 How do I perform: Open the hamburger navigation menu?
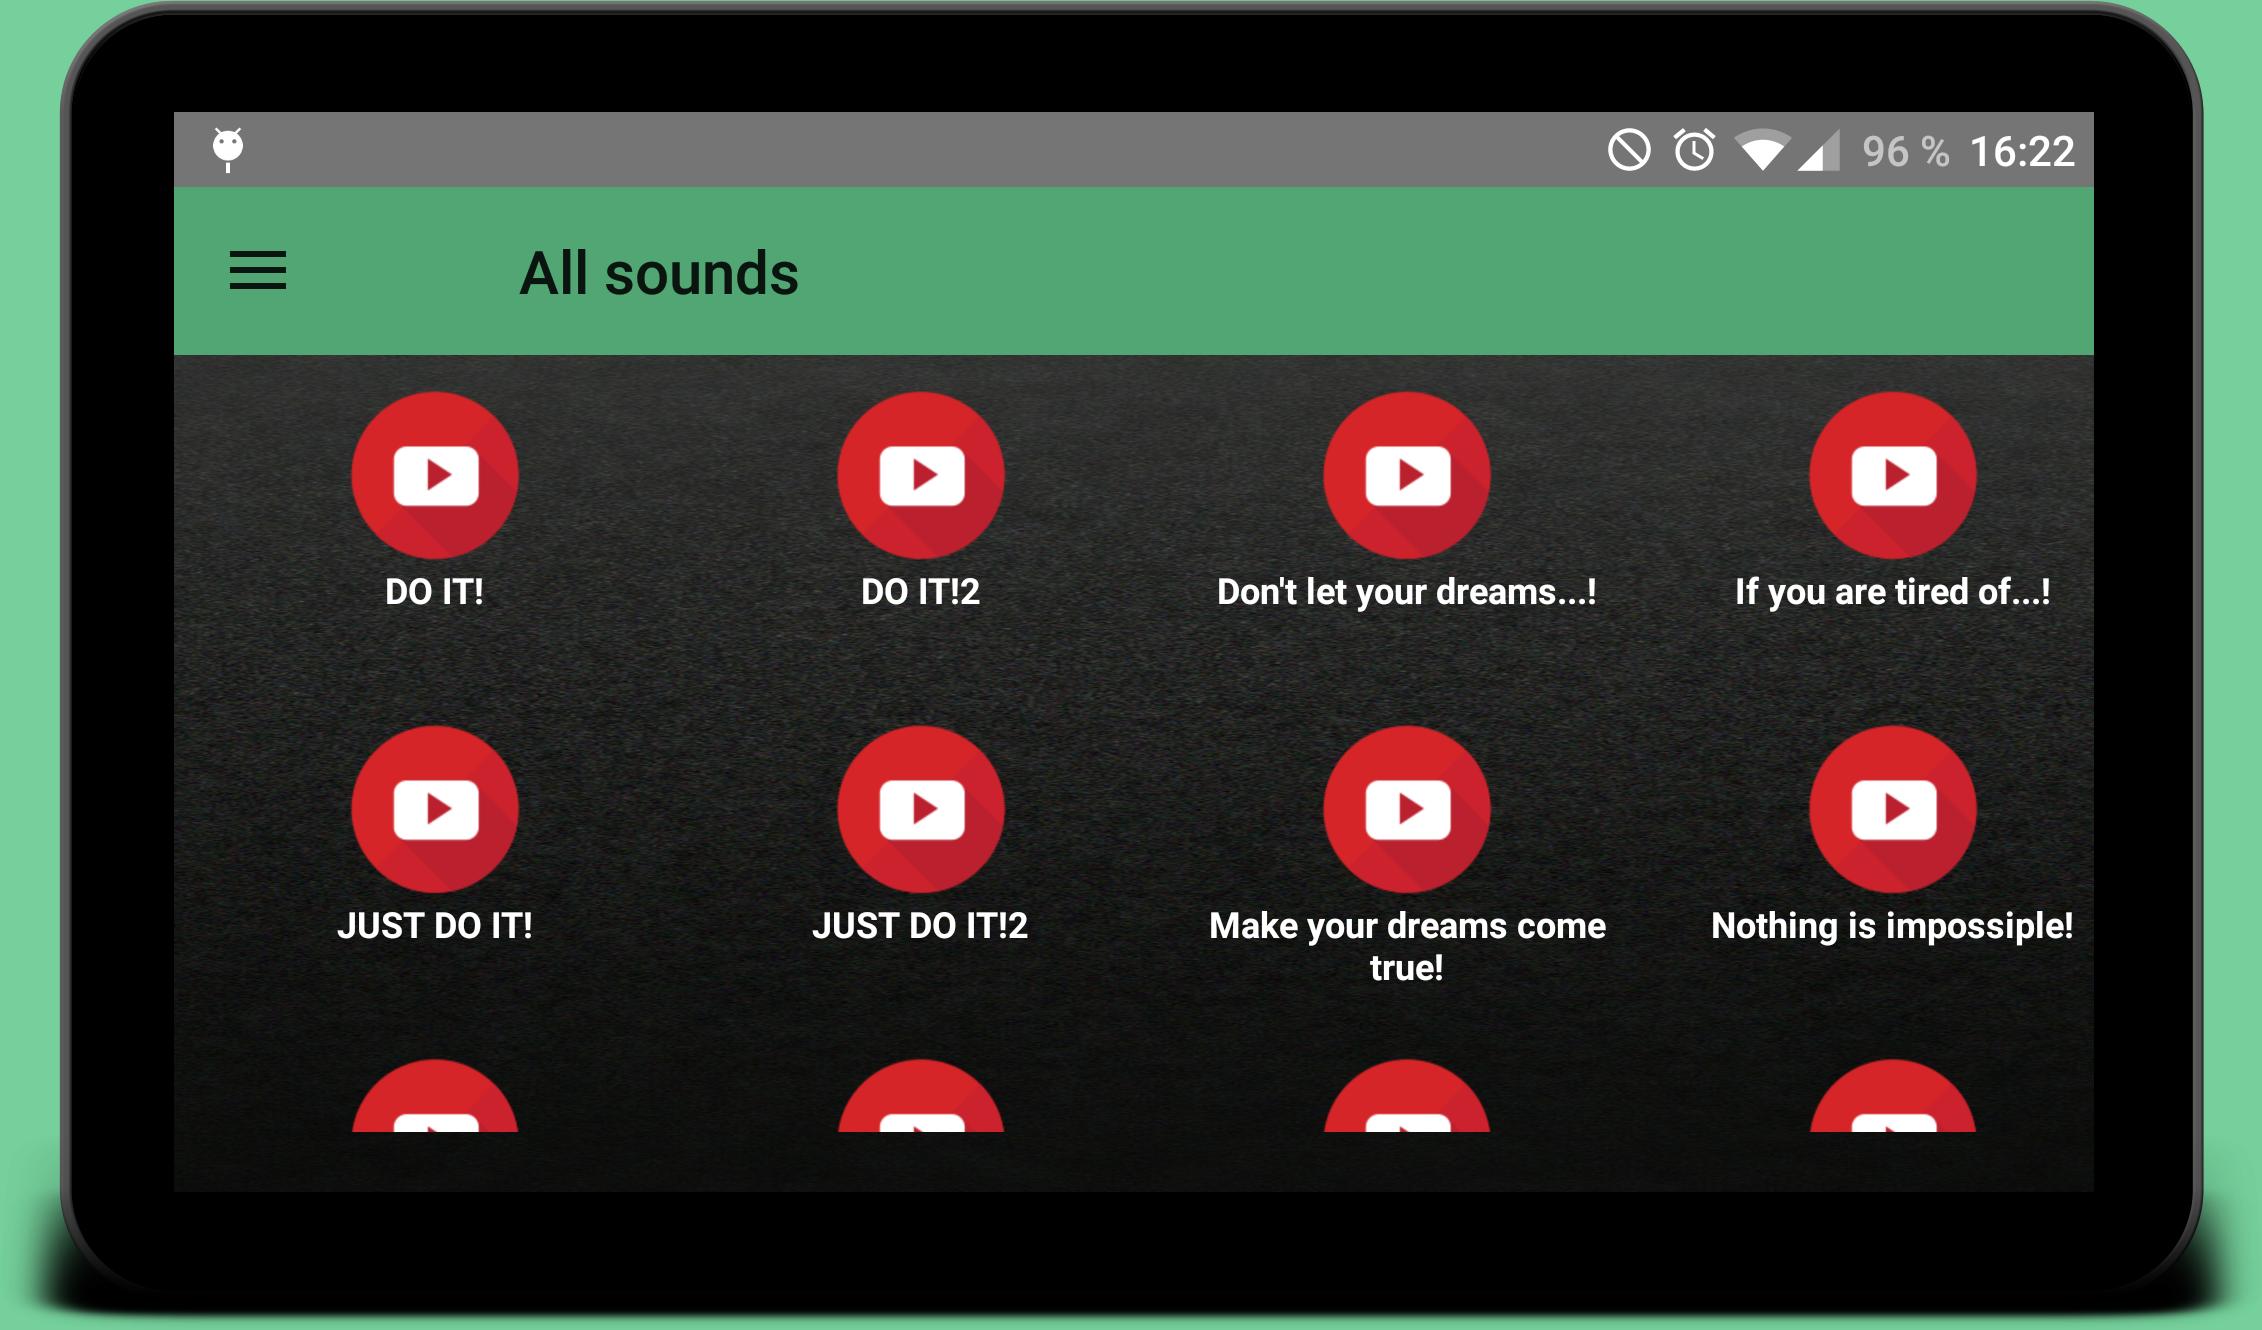[x=258, y=271]
